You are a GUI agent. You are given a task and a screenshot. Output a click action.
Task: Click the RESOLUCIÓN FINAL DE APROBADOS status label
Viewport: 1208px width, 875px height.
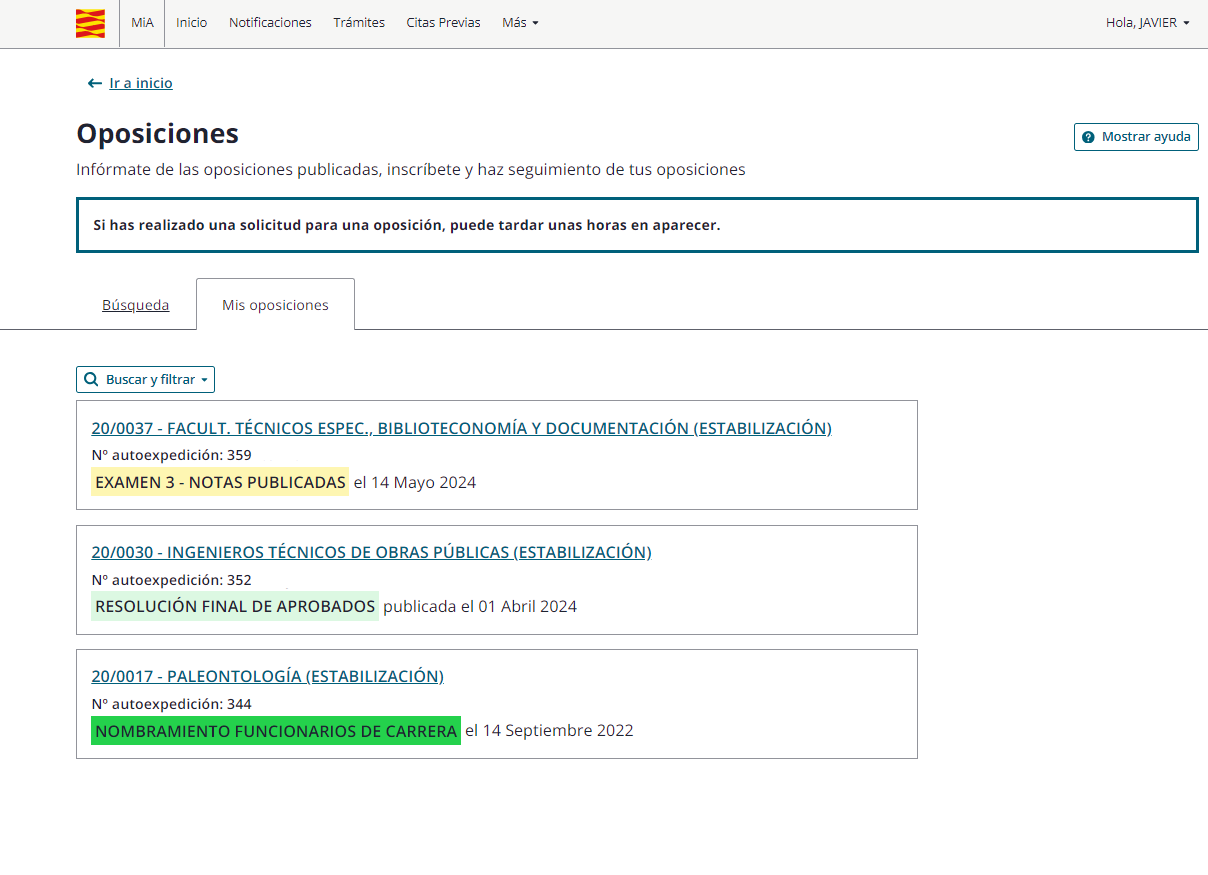[x=235, y=606]
